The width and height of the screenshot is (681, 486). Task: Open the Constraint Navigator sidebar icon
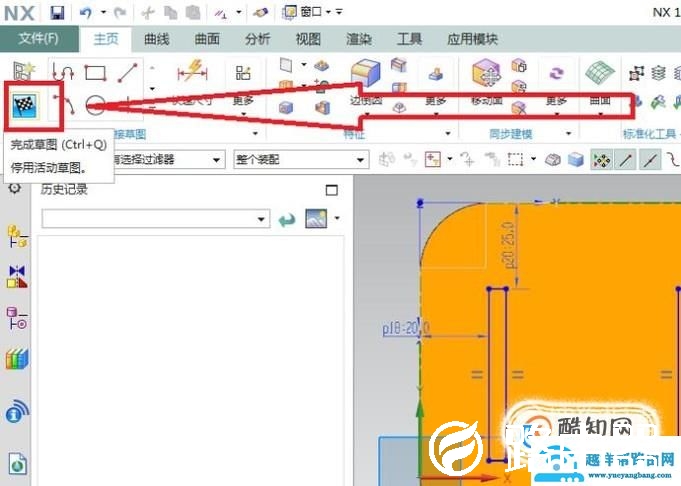pos(17,277)
